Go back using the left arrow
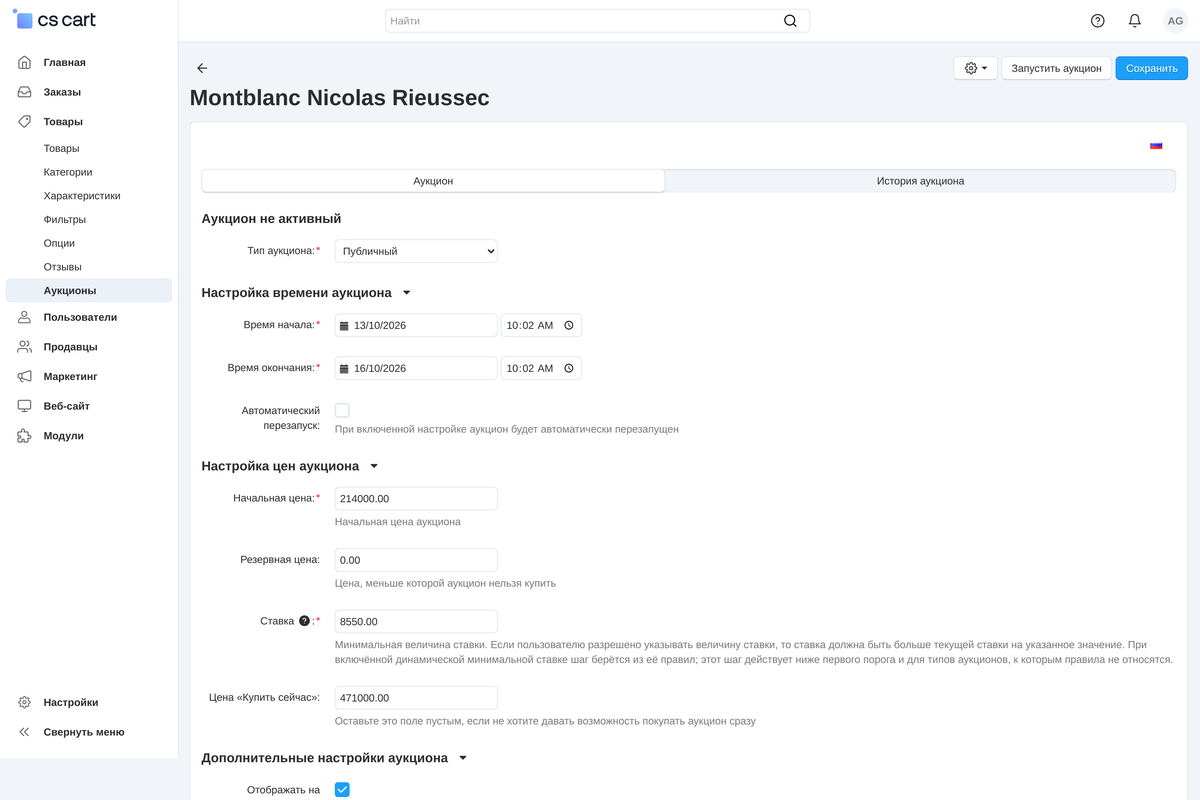 (x=202, y=68)
